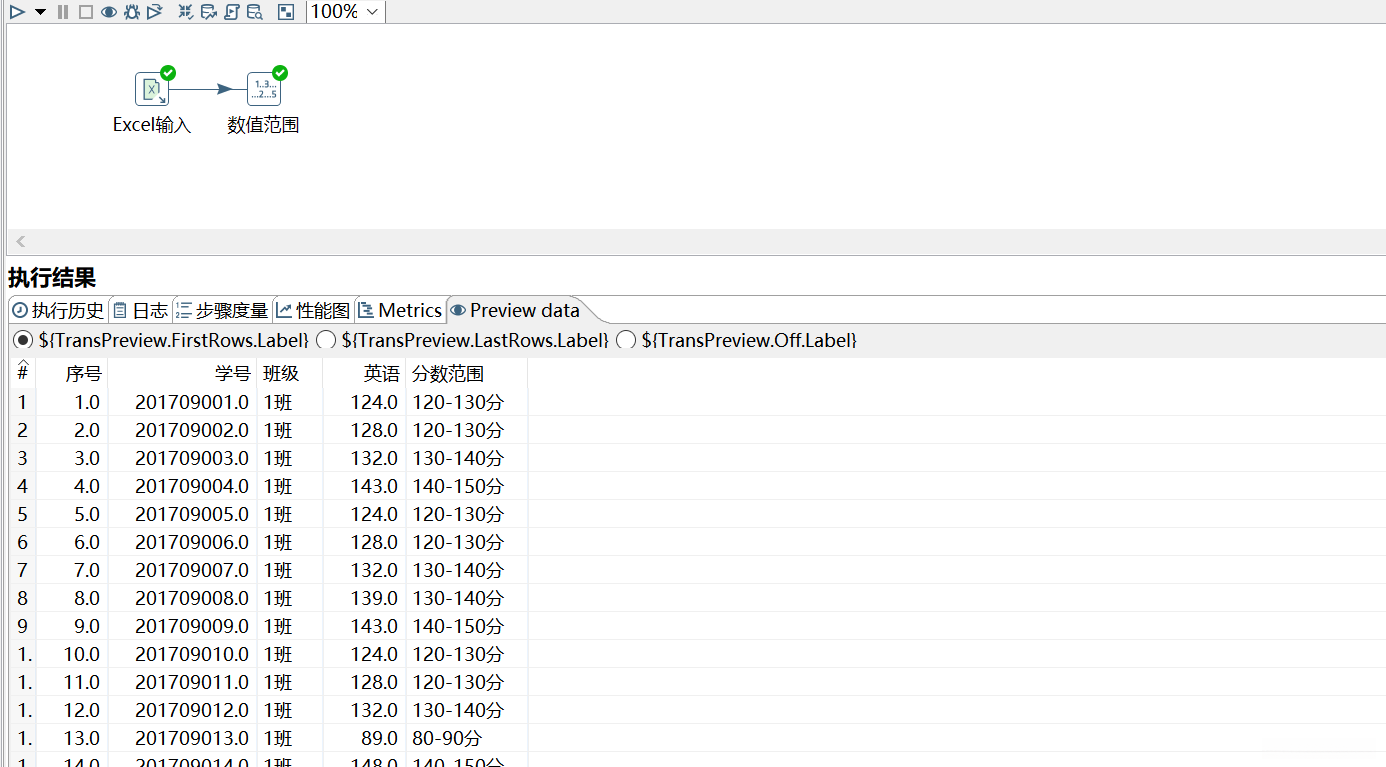The height and width of the screenshot is (767, 1386).
Task: Click the 89.0 English score cell
Action: pyautogui.click(x=364, y=738)
